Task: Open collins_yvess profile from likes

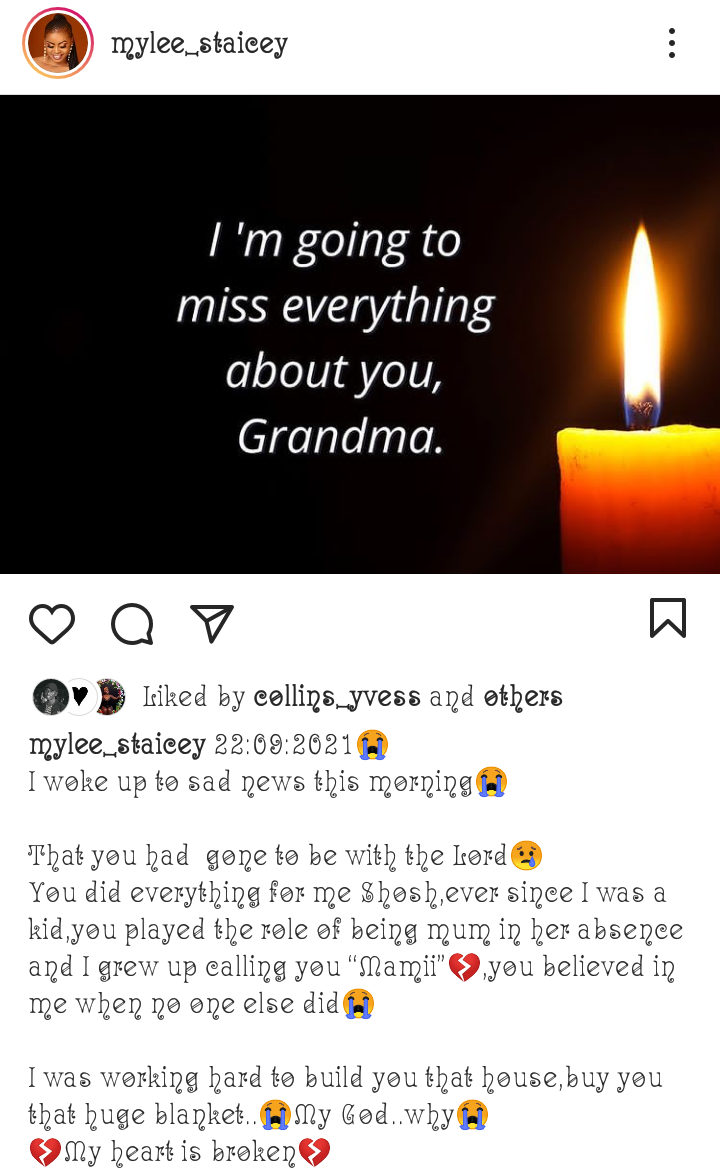Action: click(x=337, y=697)
